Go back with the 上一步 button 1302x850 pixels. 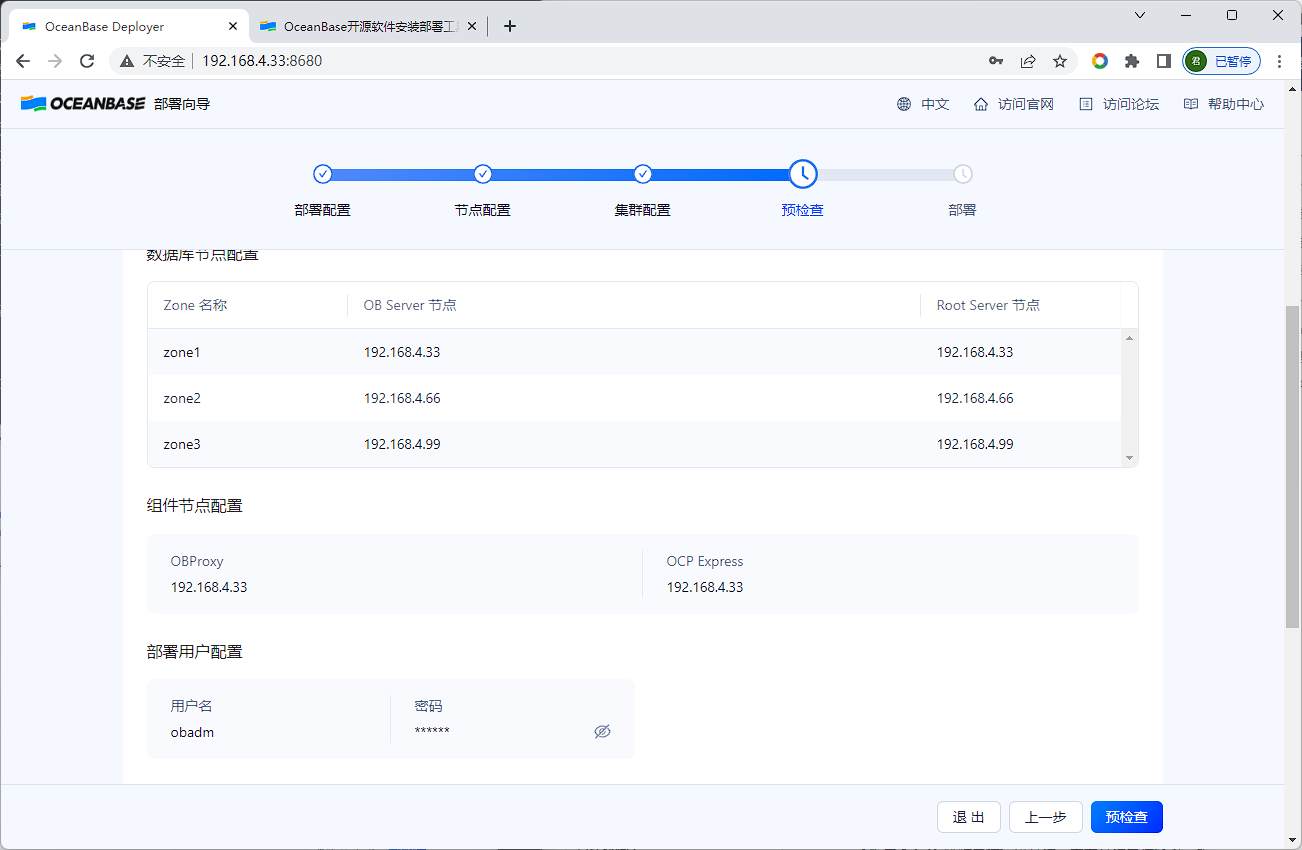(x=1046, y=817)
